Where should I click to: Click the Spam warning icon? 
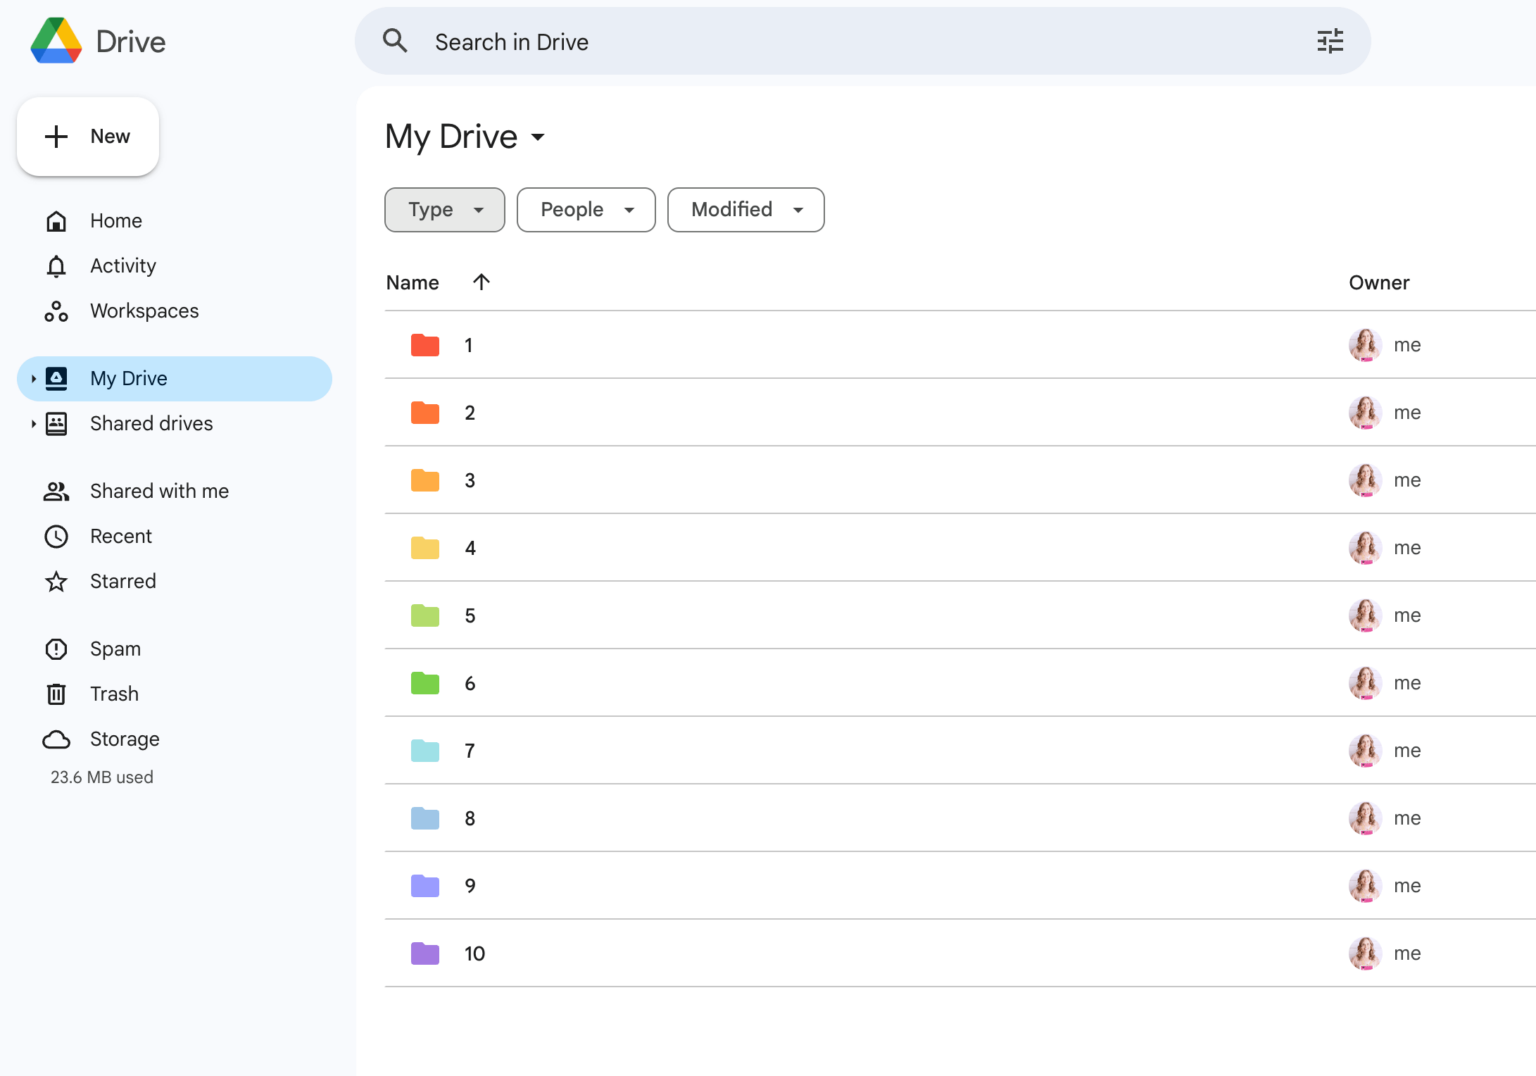point(56,648)
